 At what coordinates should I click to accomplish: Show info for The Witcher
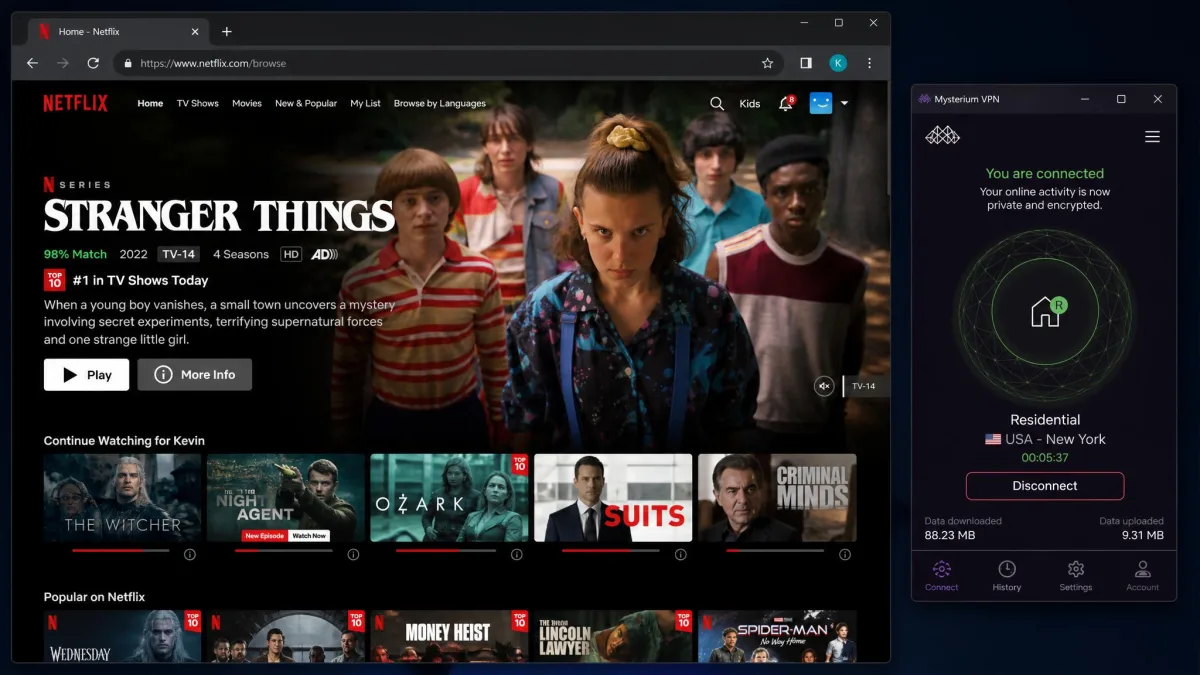coord(190,554)
